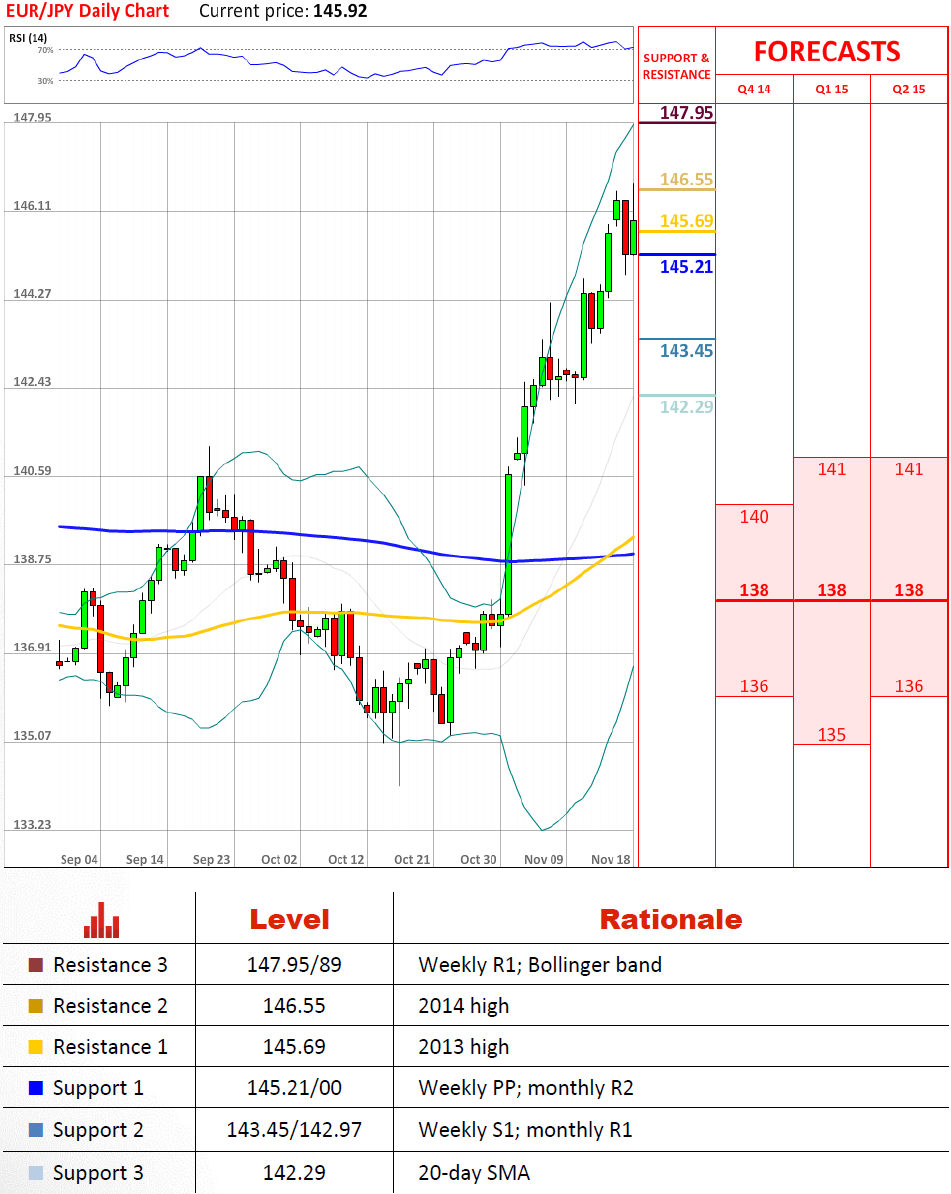Click the 145.21 support level label
Screen dimensions: 951x1194
(686, 267)
